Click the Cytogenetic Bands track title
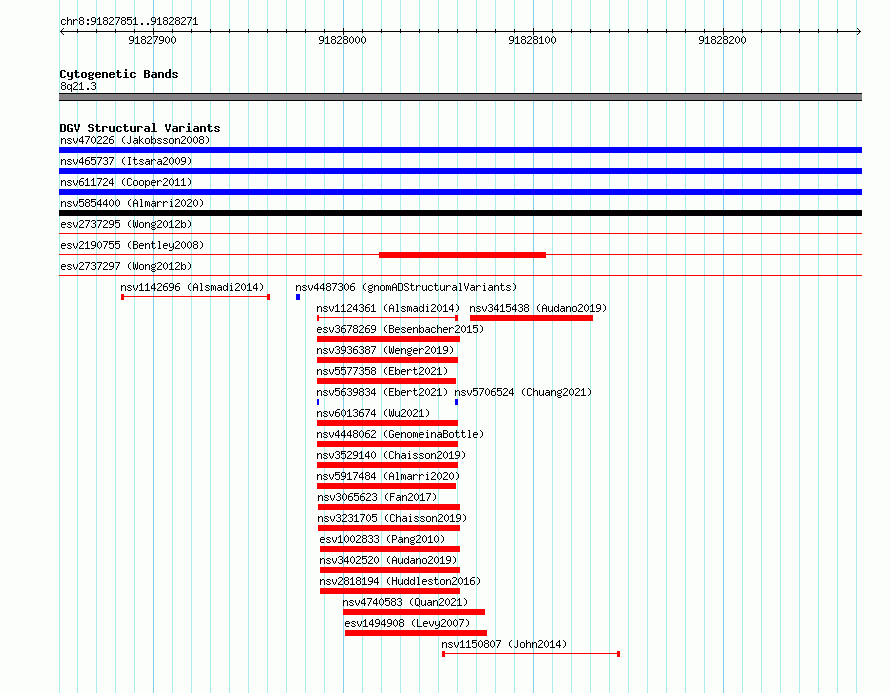 [x=119, y=74]
